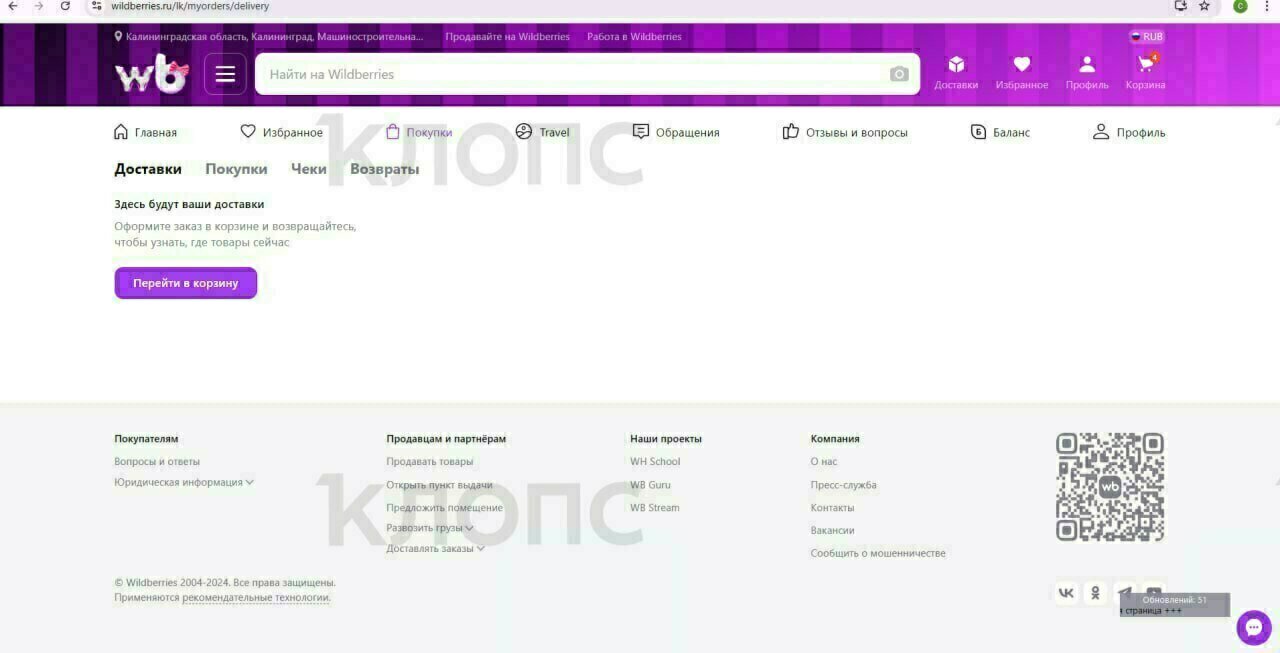1280x653 pixels.
Task: Open the рекомендательные технологии link
Action: (256, 598)
